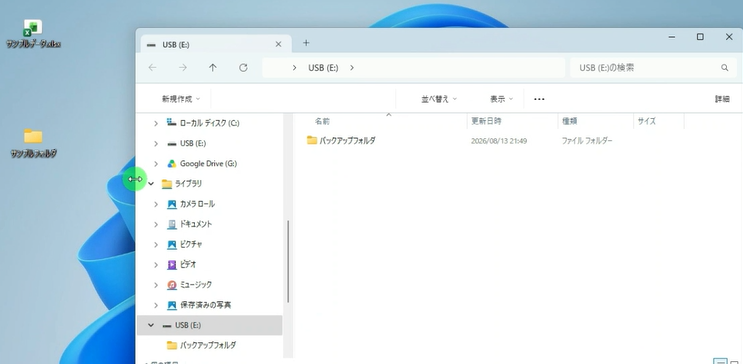Click the ビデオ library icon

(x=172, y=264)
